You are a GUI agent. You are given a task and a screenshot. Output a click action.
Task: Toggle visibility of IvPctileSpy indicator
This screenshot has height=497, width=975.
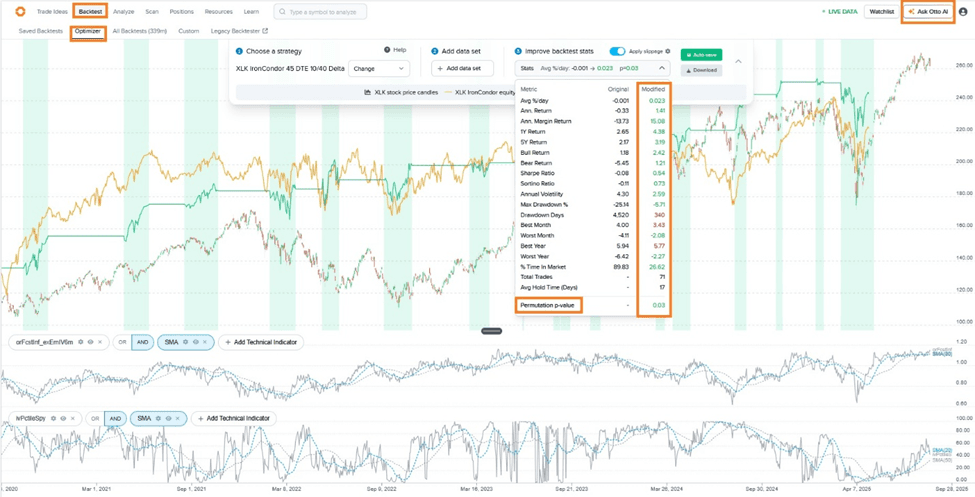pos(62,419)
